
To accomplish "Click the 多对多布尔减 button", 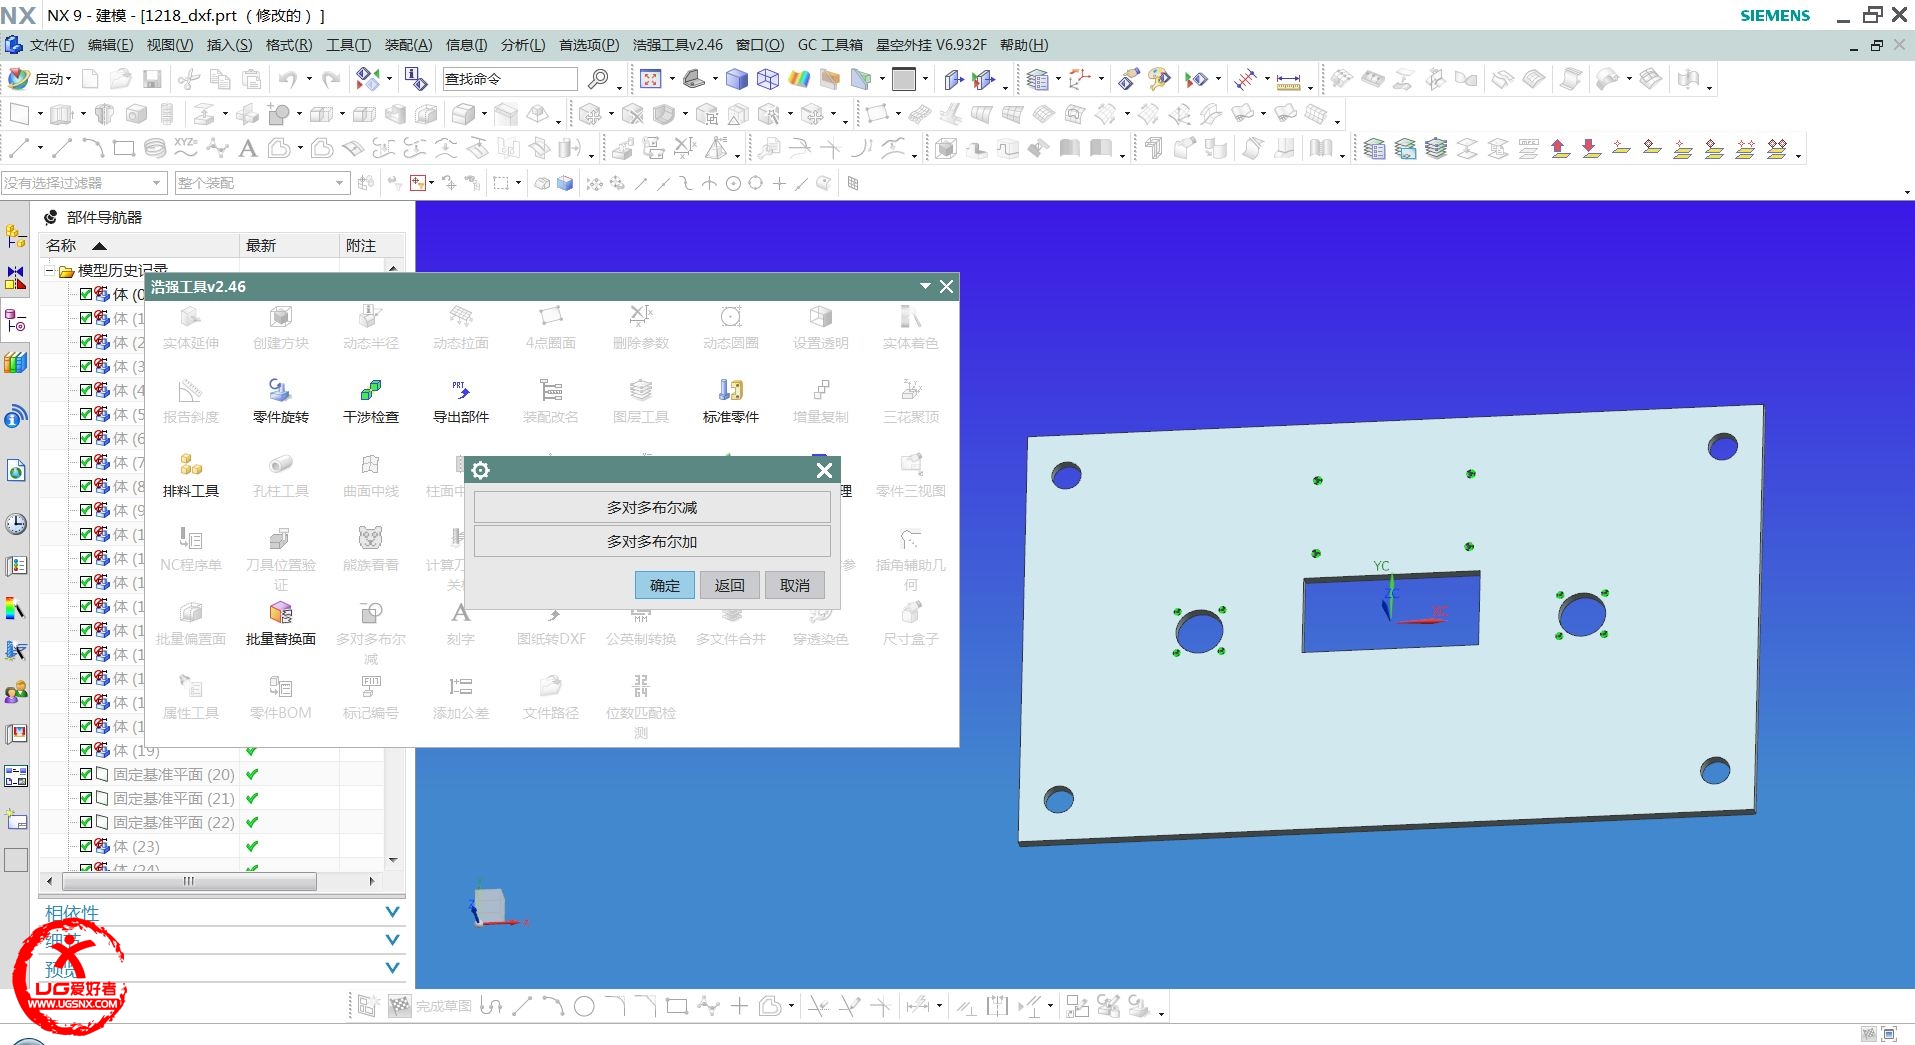I will (x=652, y=508).
